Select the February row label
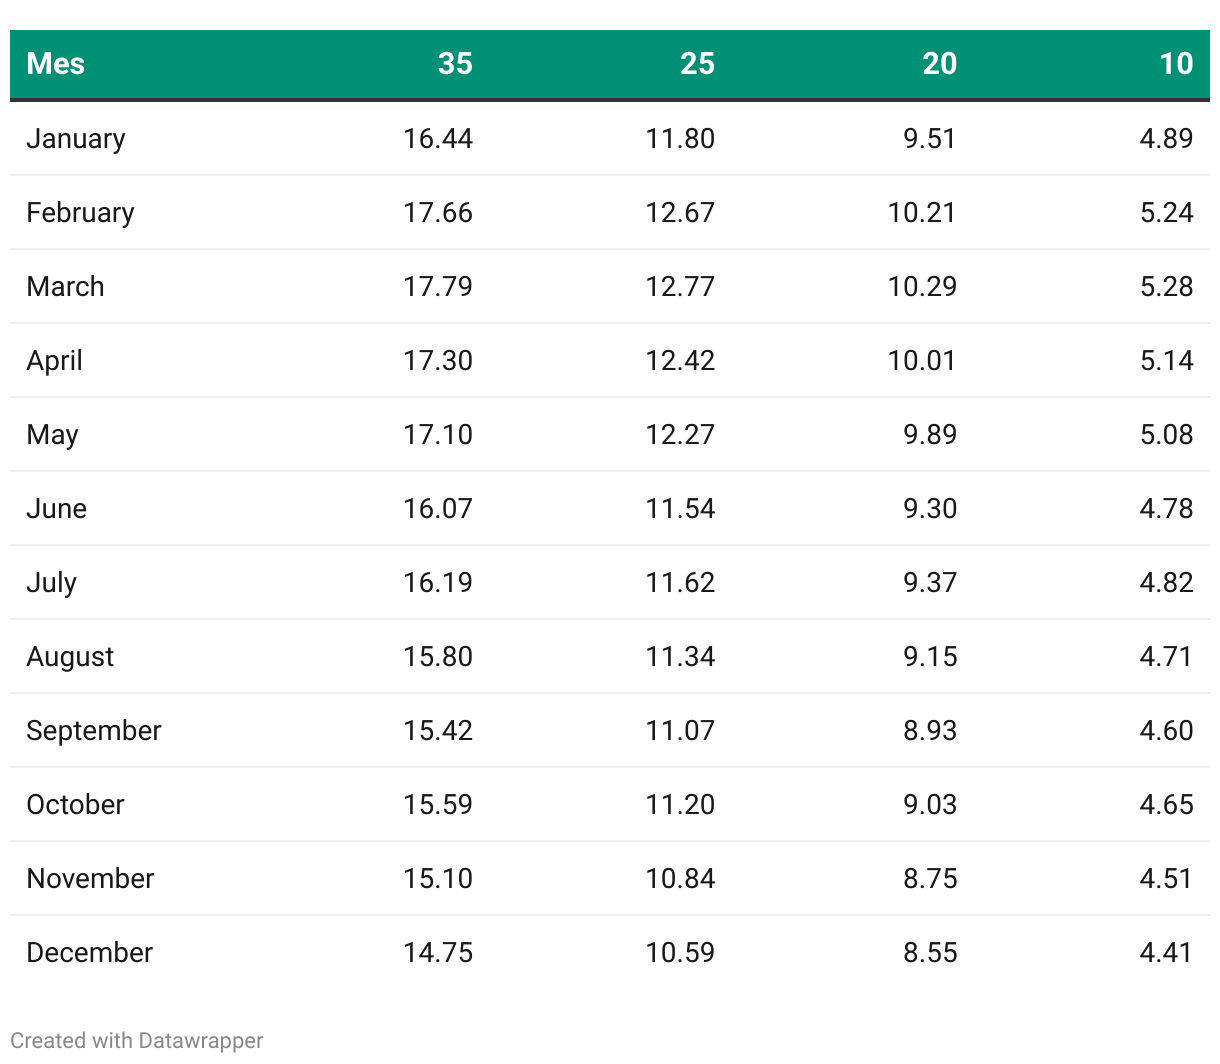The width and height of the screenshot is (1220, 1064). point(80,212)
